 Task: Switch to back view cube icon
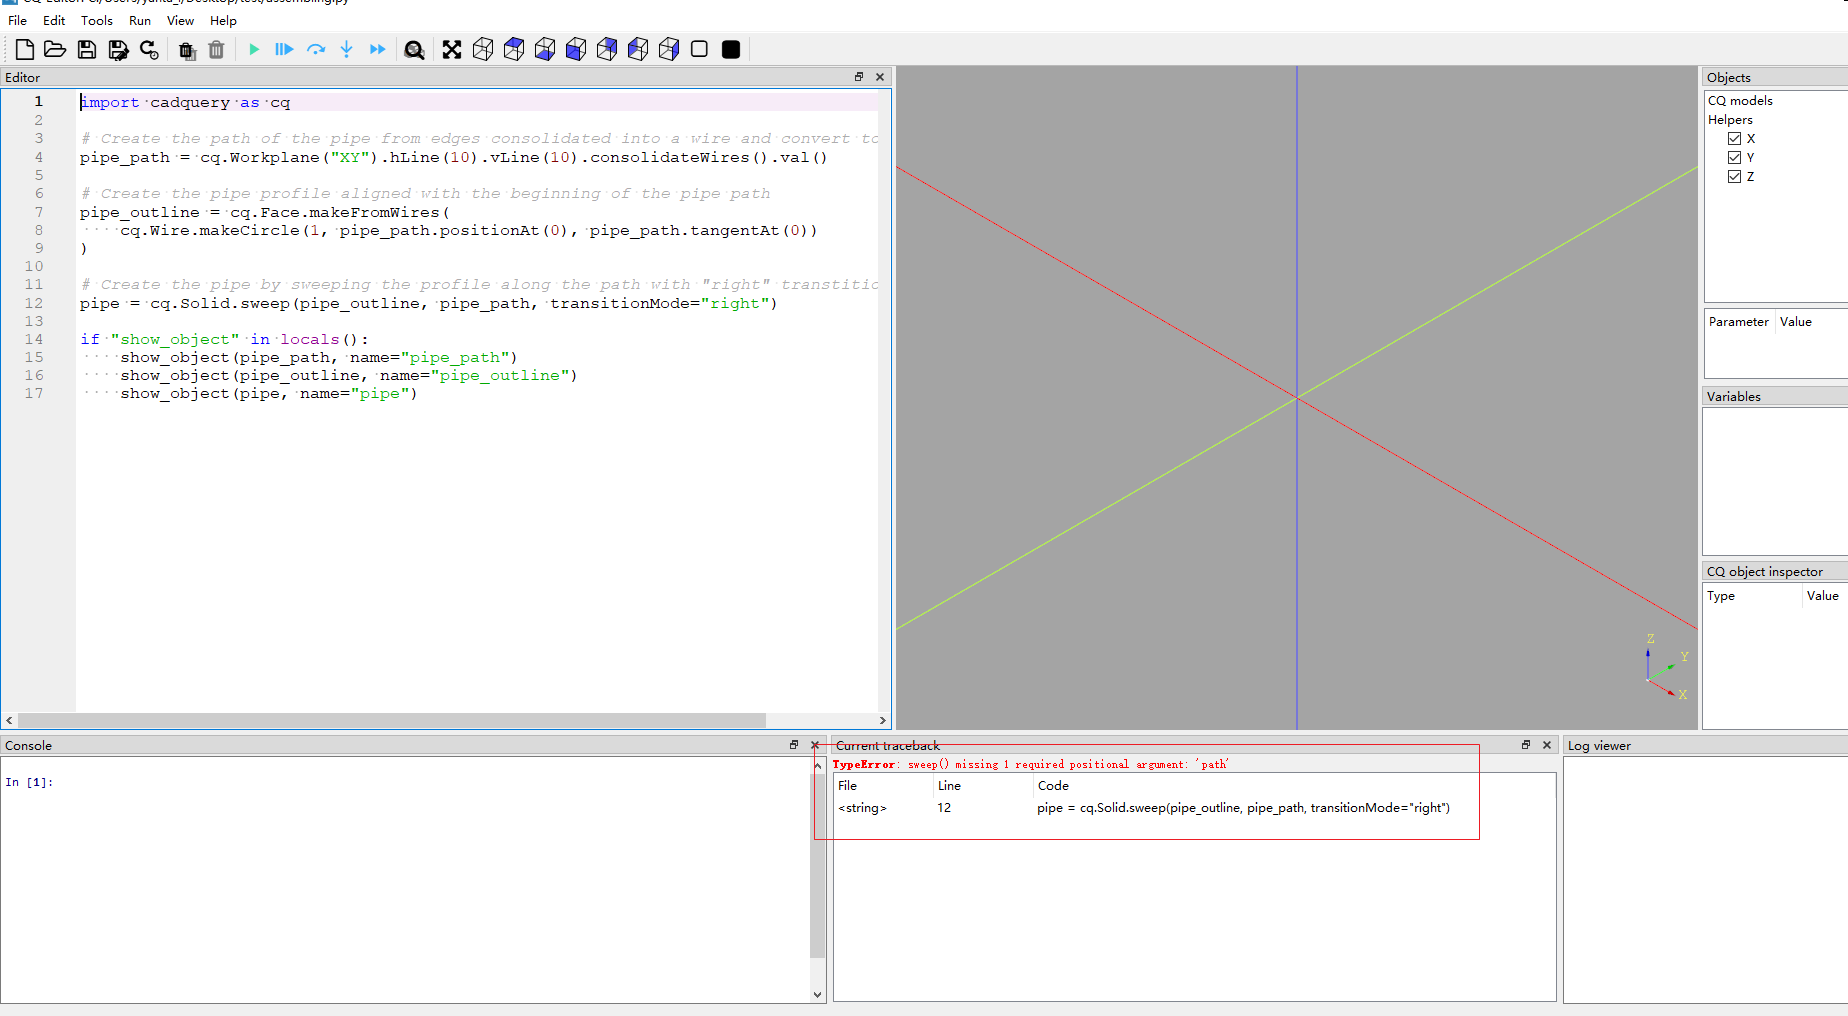point(607,49)
